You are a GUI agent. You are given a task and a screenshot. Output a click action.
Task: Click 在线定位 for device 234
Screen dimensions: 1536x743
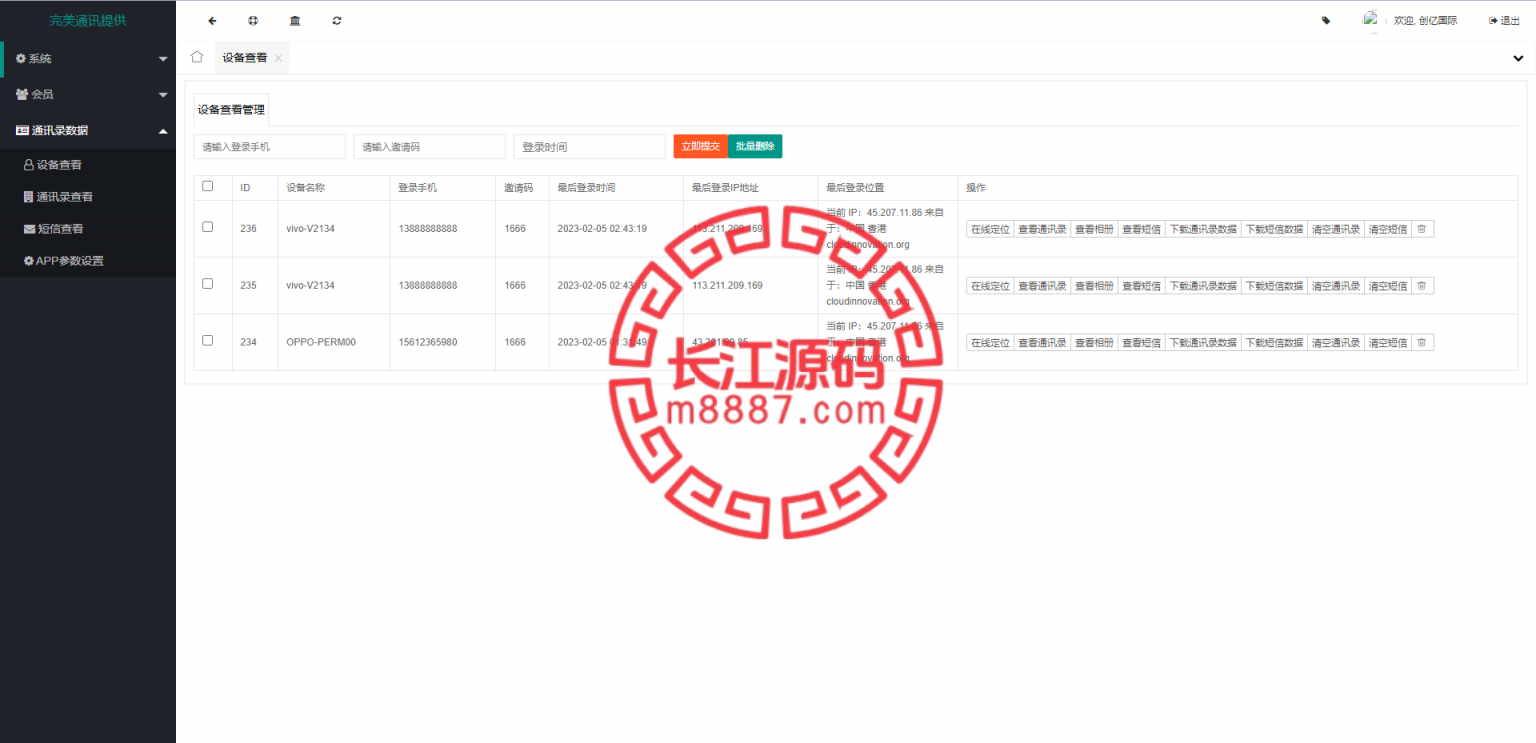[x=990, y=343]
